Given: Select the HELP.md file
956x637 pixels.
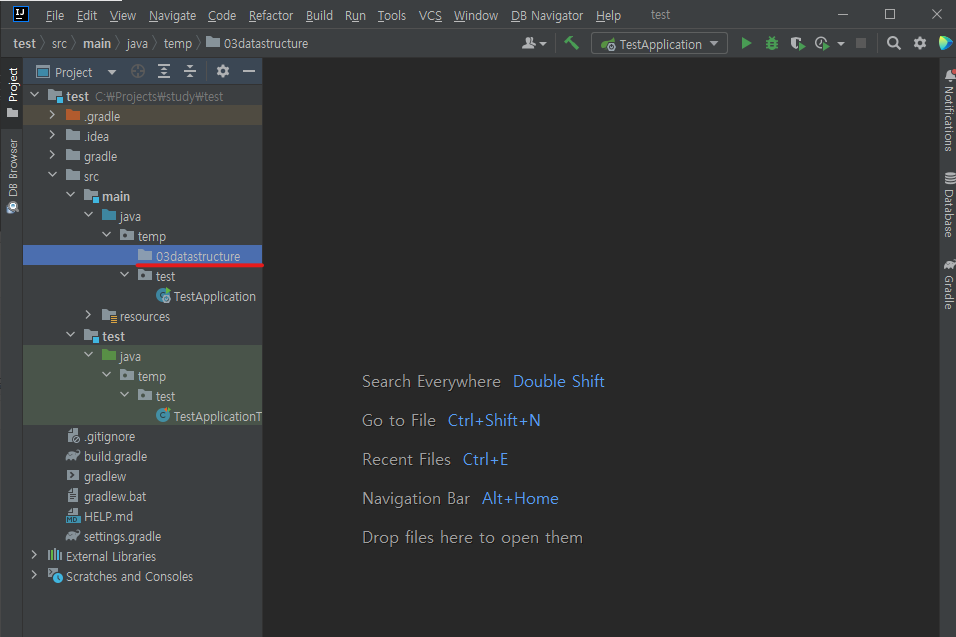Looking at the screenshot, I should (99, 516).
